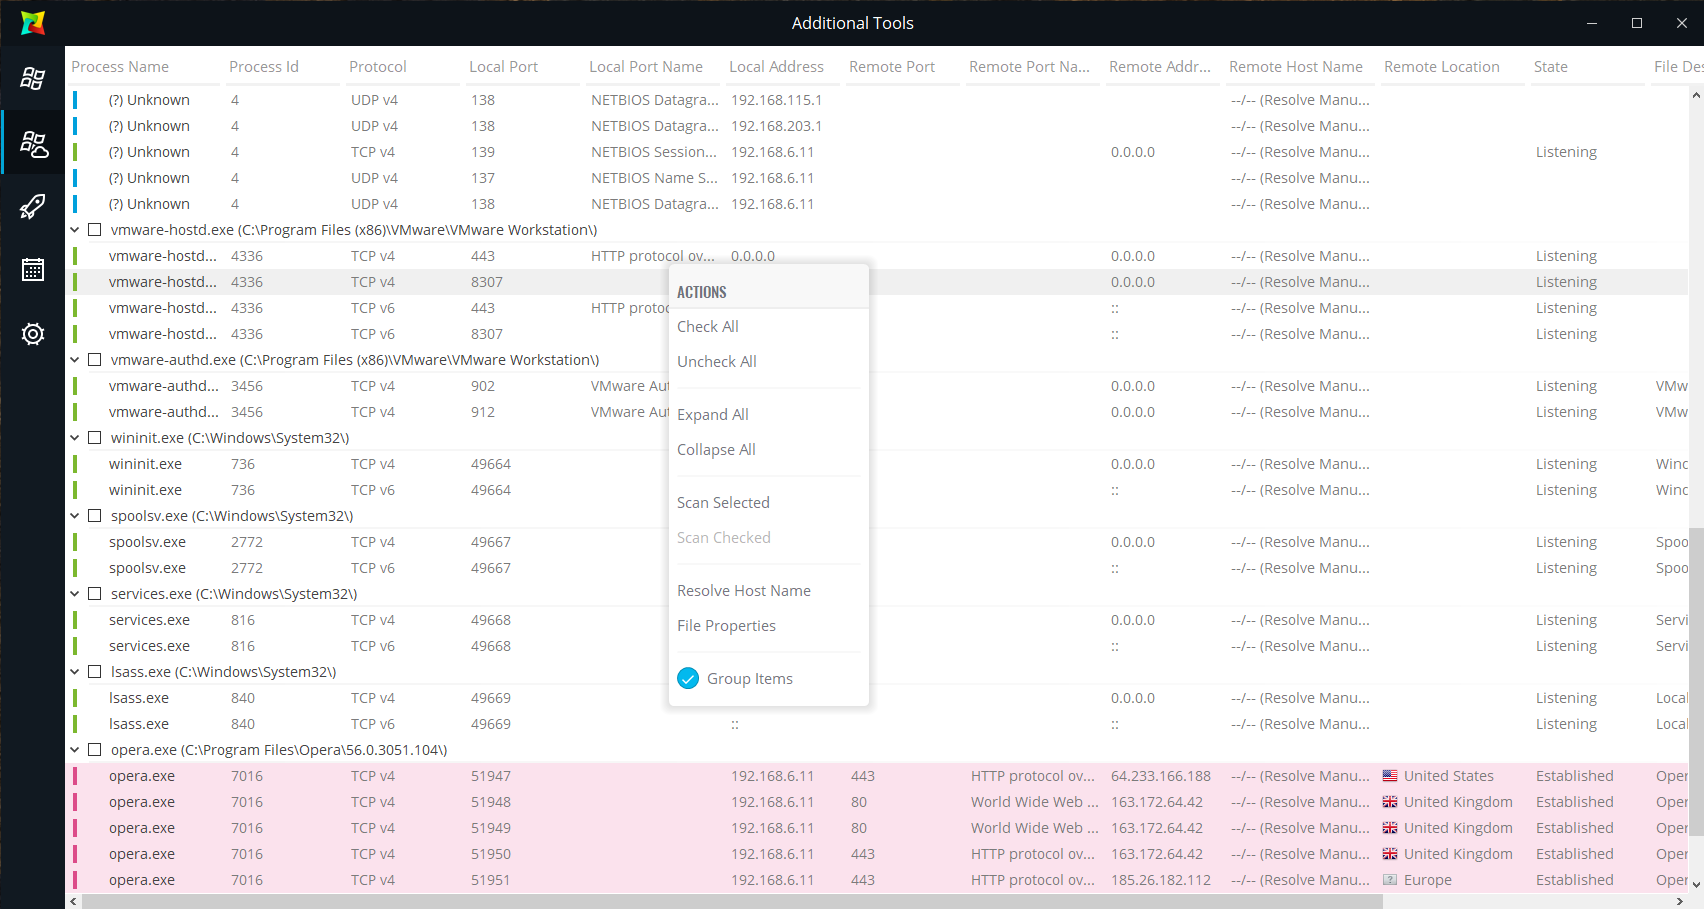Check the vmware-authd.exe group checkbox

tap(95, 360)
